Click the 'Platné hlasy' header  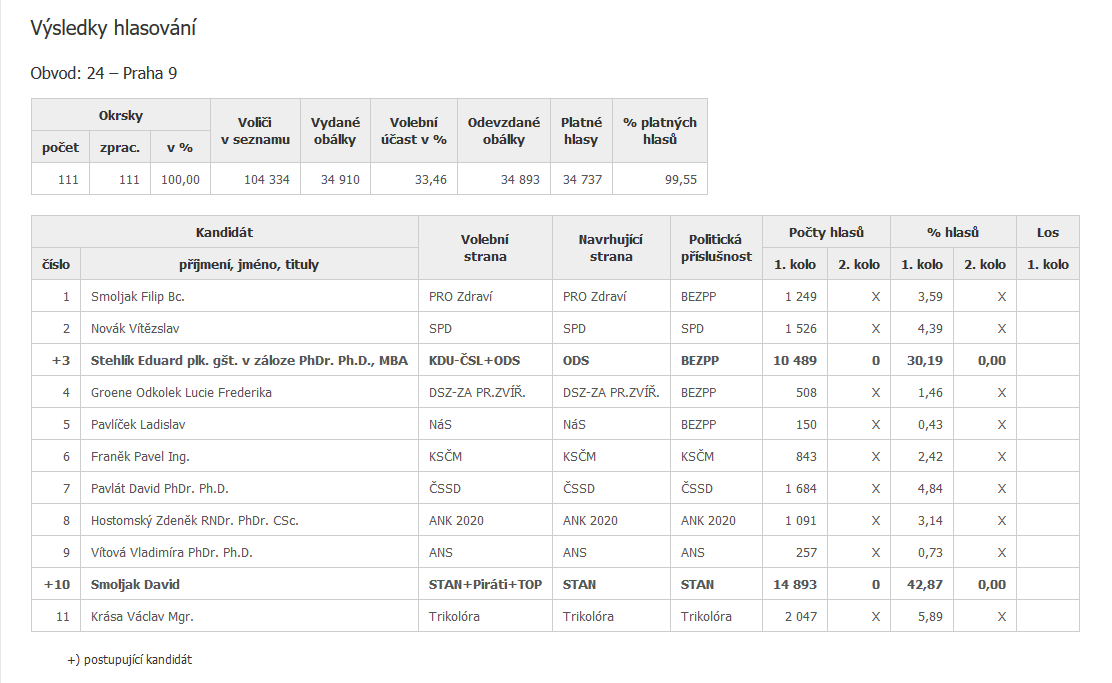point(581,131)
